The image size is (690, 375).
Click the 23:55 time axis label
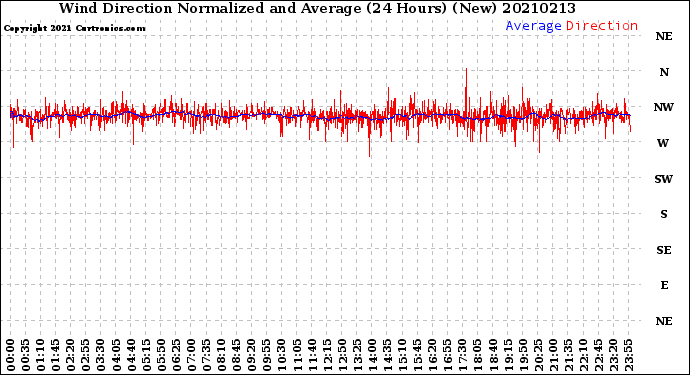[x=628, y=355]
